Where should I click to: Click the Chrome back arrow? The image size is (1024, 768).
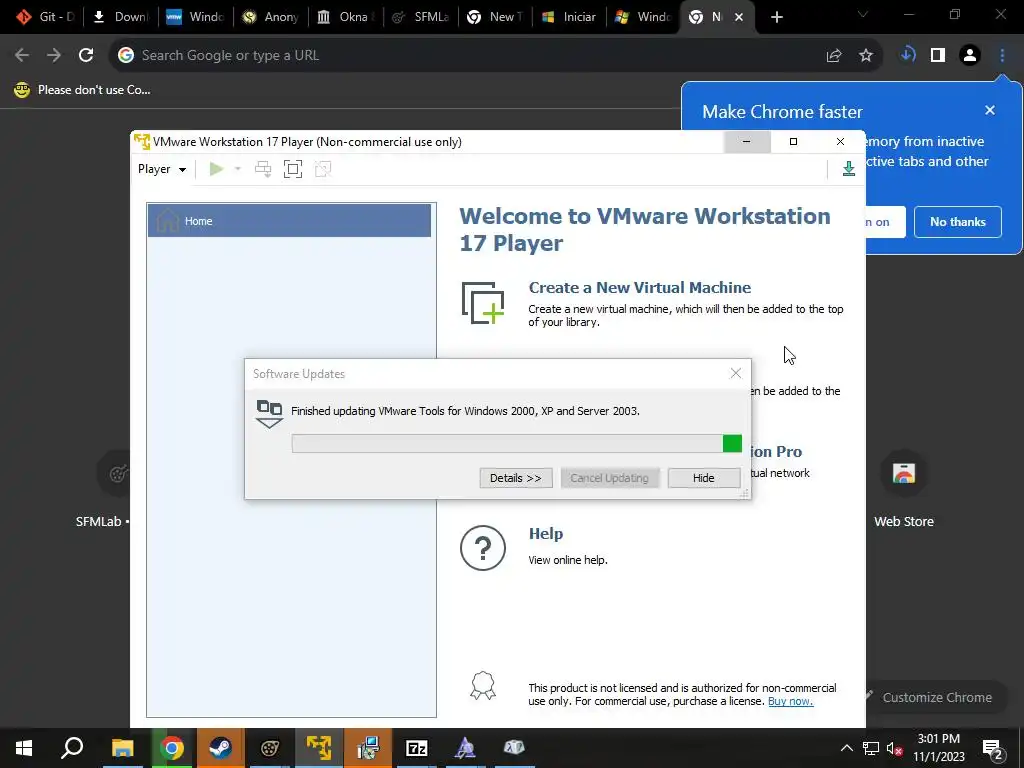click(x=22, y=56)
